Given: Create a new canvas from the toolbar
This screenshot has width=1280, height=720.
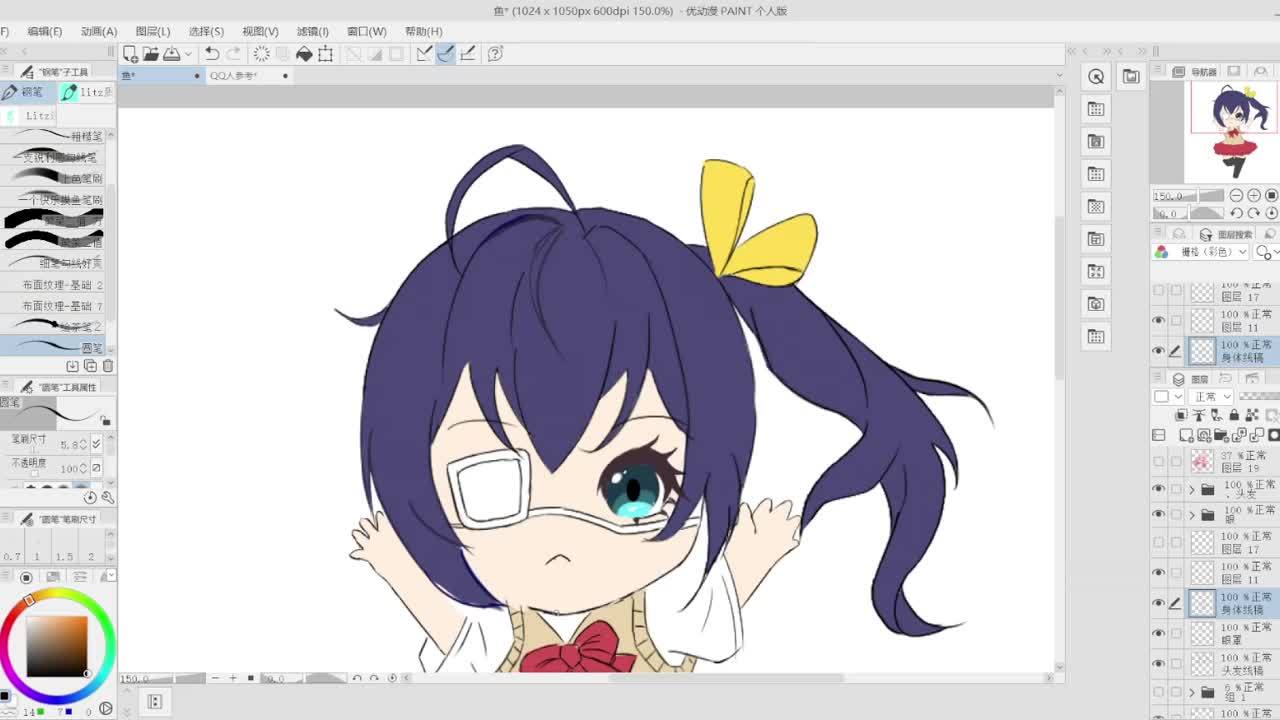Looking at the screenshot, I should click(x=131, y=53).
